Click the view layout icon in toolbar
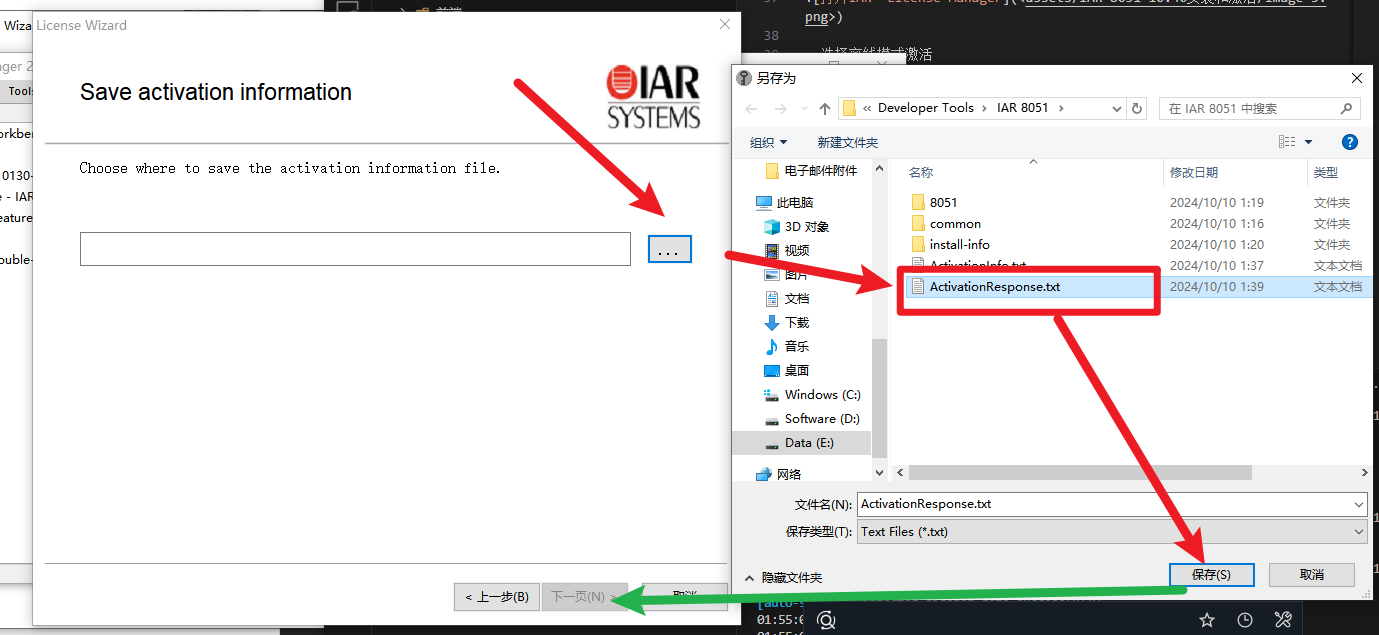 [1287, 142]
